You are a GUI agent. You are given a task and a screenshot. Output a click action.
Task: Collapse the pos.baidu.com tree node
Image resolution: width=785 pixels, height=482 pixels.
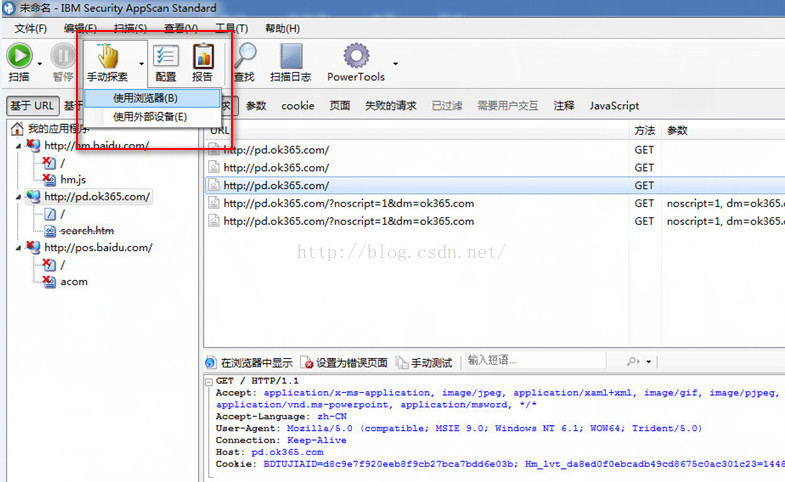(18, 248)
